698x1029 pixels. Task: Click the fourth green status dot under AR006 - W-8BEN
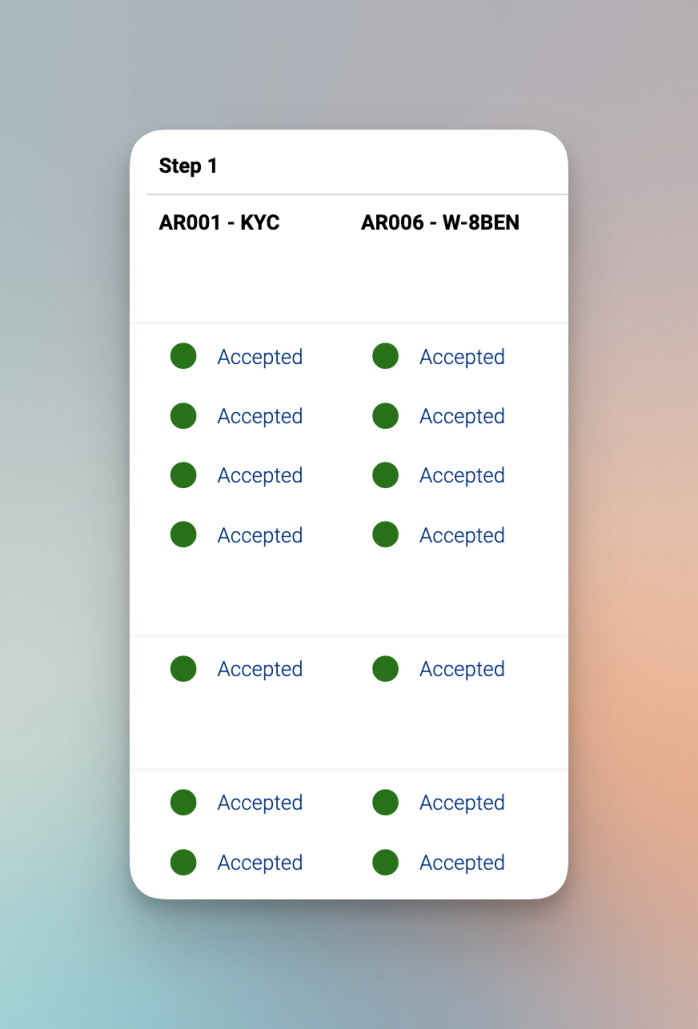(x=385, y=534)
